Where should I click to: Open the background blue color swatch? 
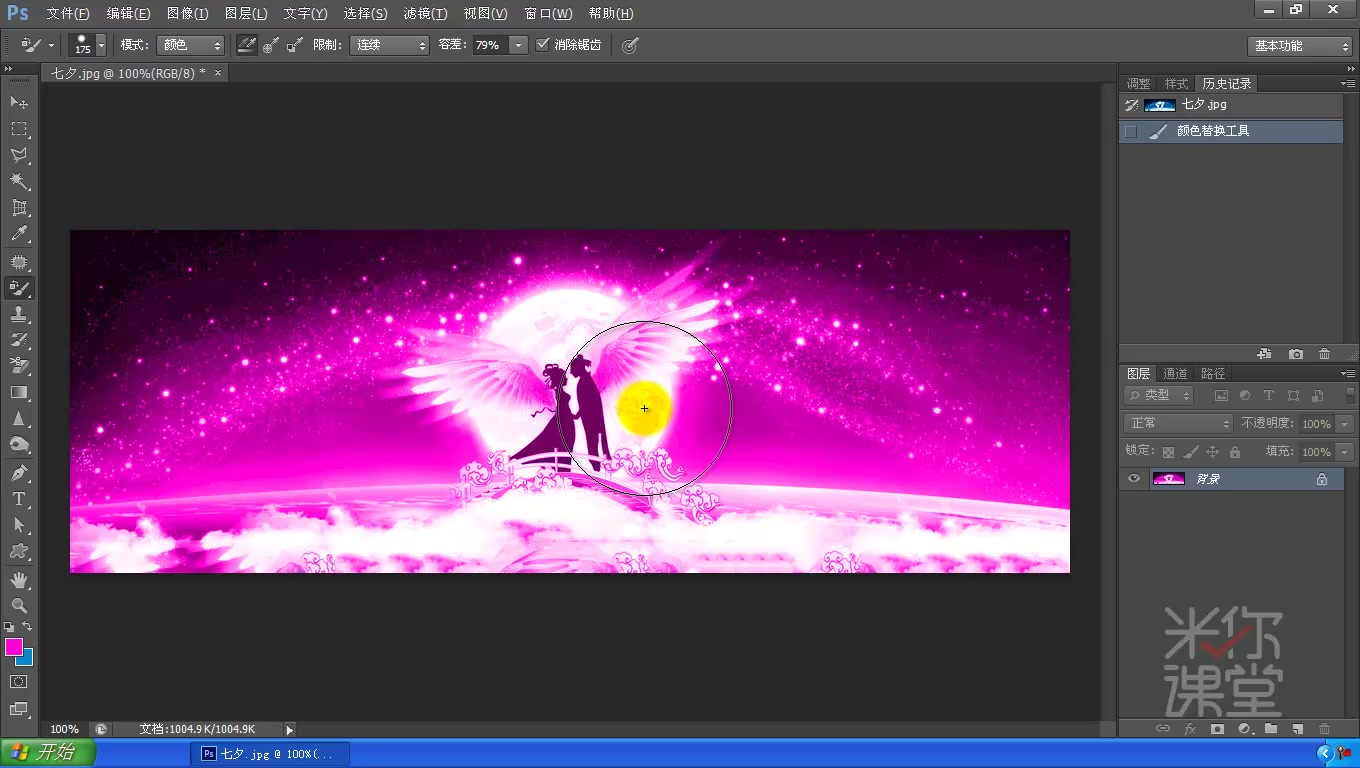(27, 659)
